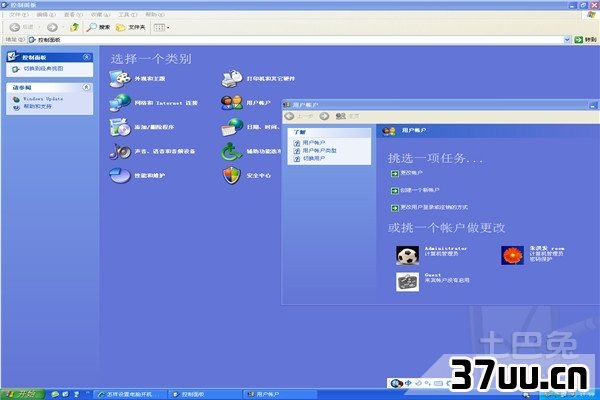600x400 pixels.
Task: Open the Sounds, Speech and Audio Devices icon
Action: (x=120, y=151)
